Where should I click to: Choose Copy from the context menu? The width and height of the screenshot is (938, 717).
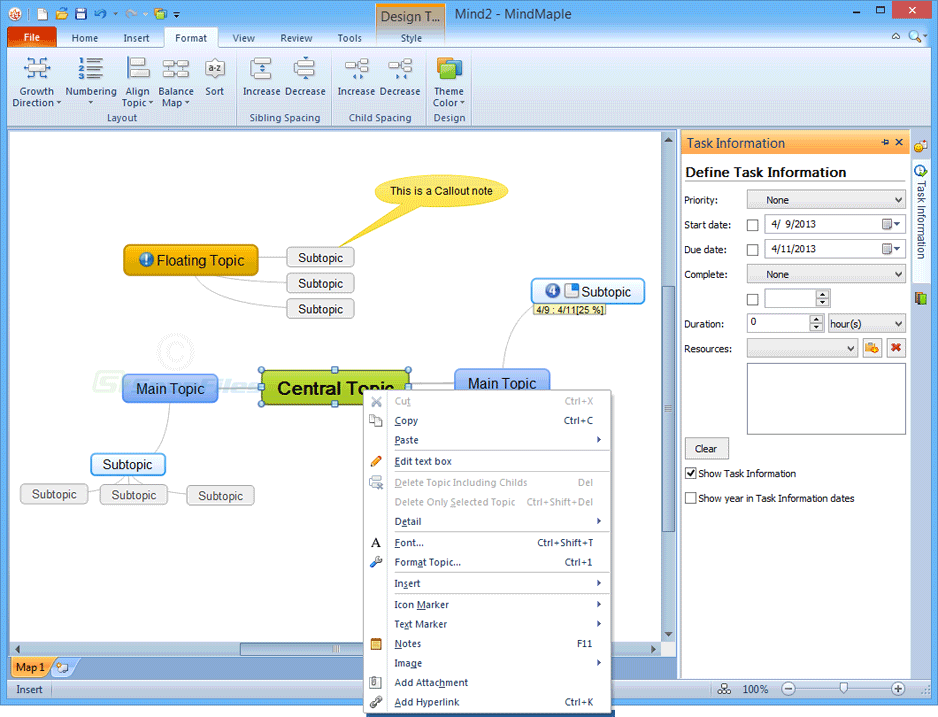point(487,420)
